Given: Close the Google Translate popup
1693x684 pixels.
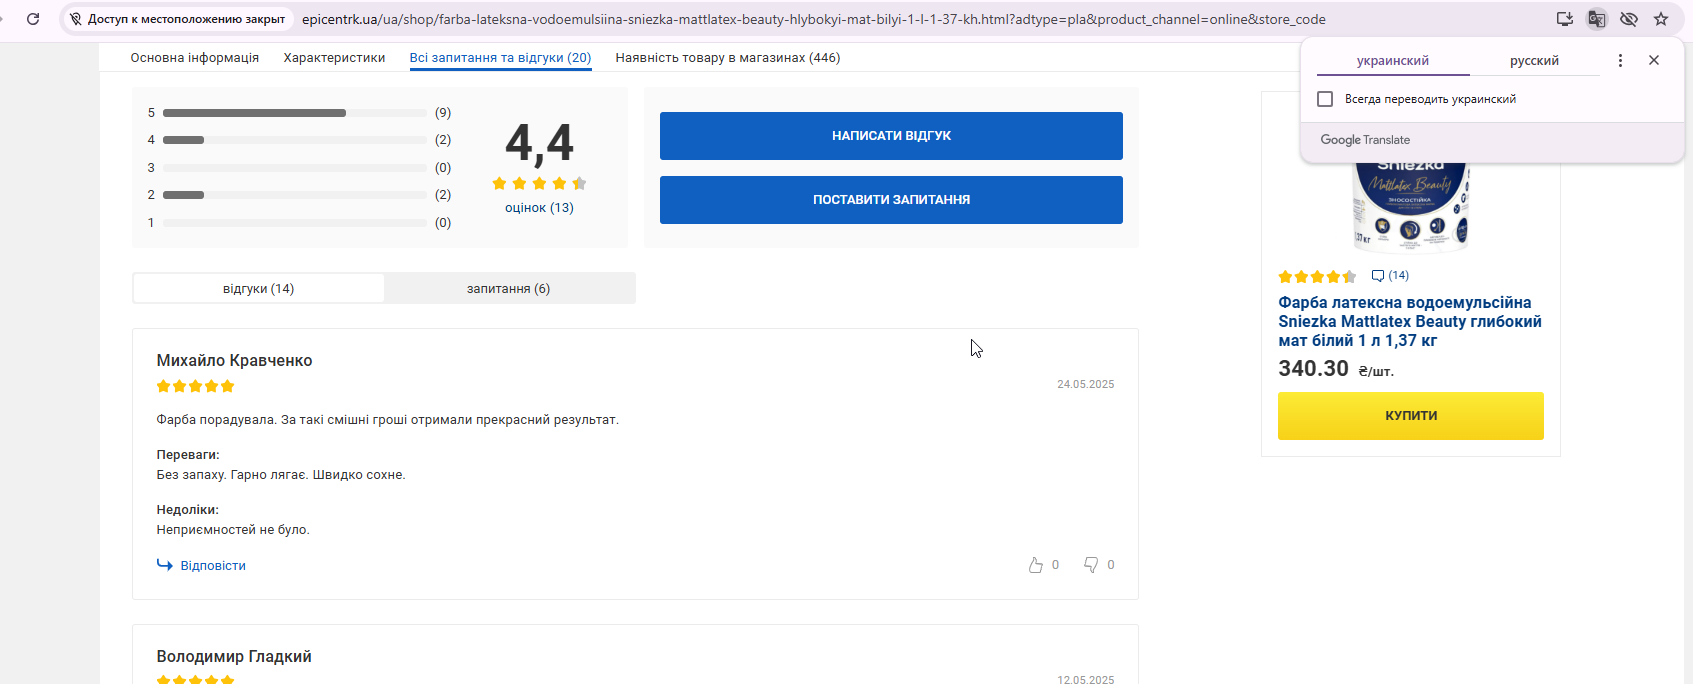Looking at the screenshot, I should point(1654,60).
